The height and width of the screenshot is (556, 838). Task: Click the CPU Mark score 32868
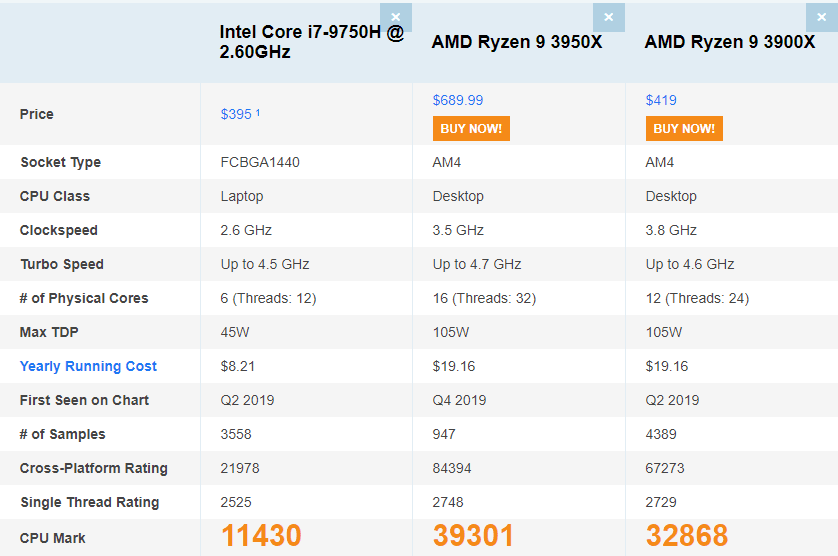[x=687, y=536]
